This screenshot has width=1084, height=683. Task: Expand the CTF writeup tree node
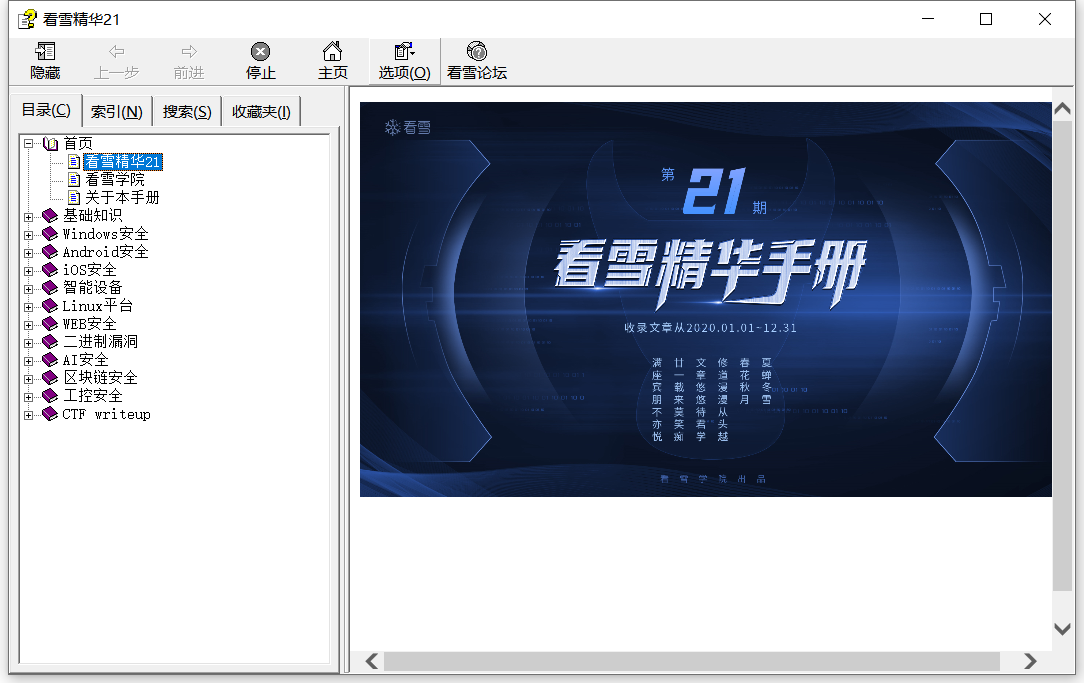tap(28, 415)
